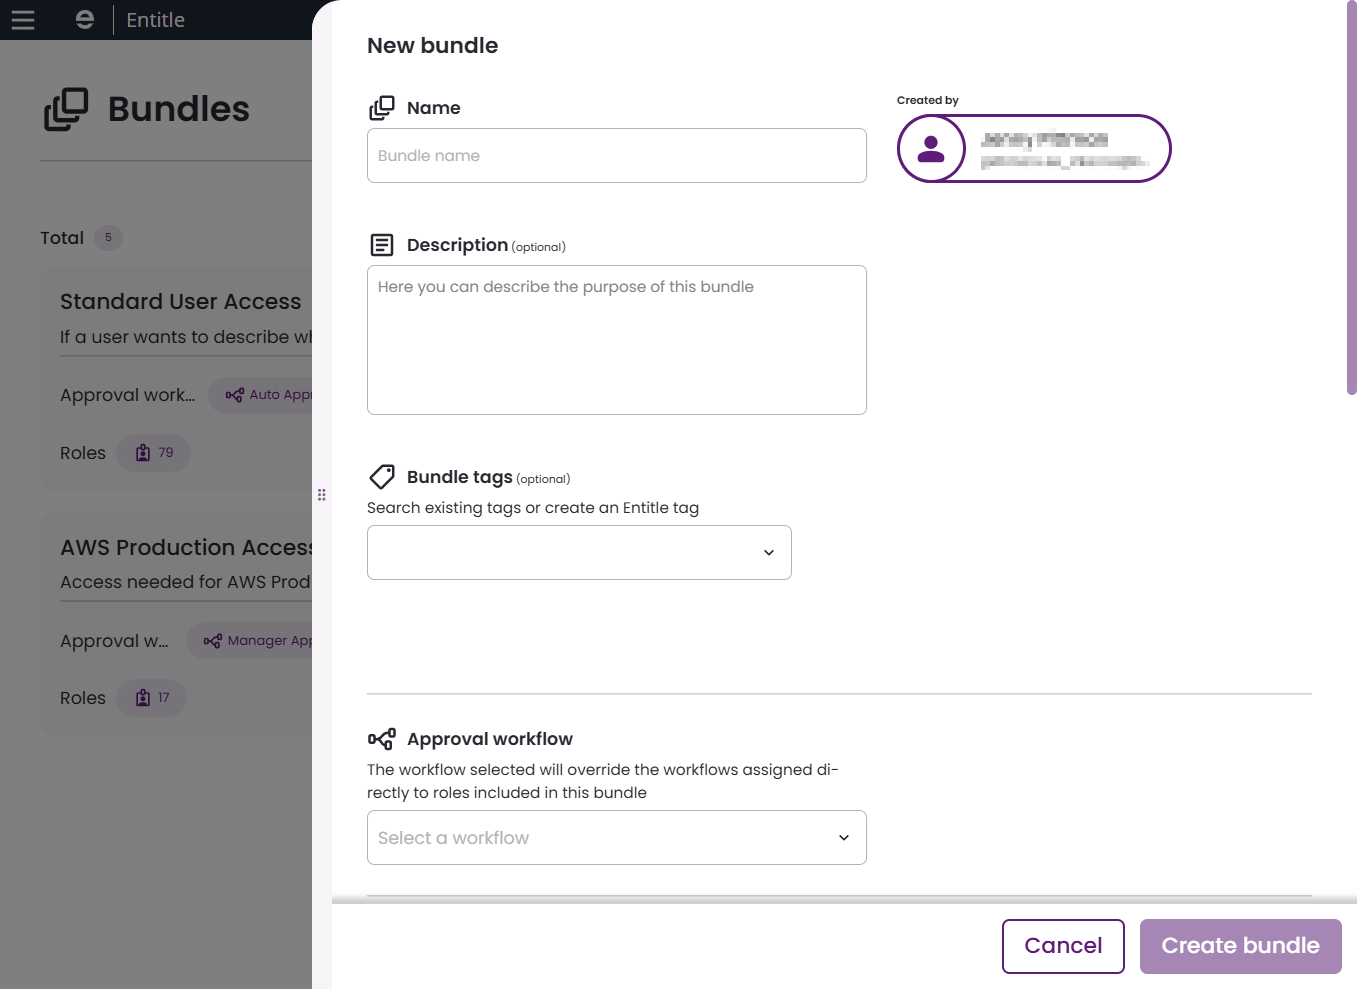Open the hamburger navigation menu
This screenshot has width=1357, height=989.
(x=22, y=19)
